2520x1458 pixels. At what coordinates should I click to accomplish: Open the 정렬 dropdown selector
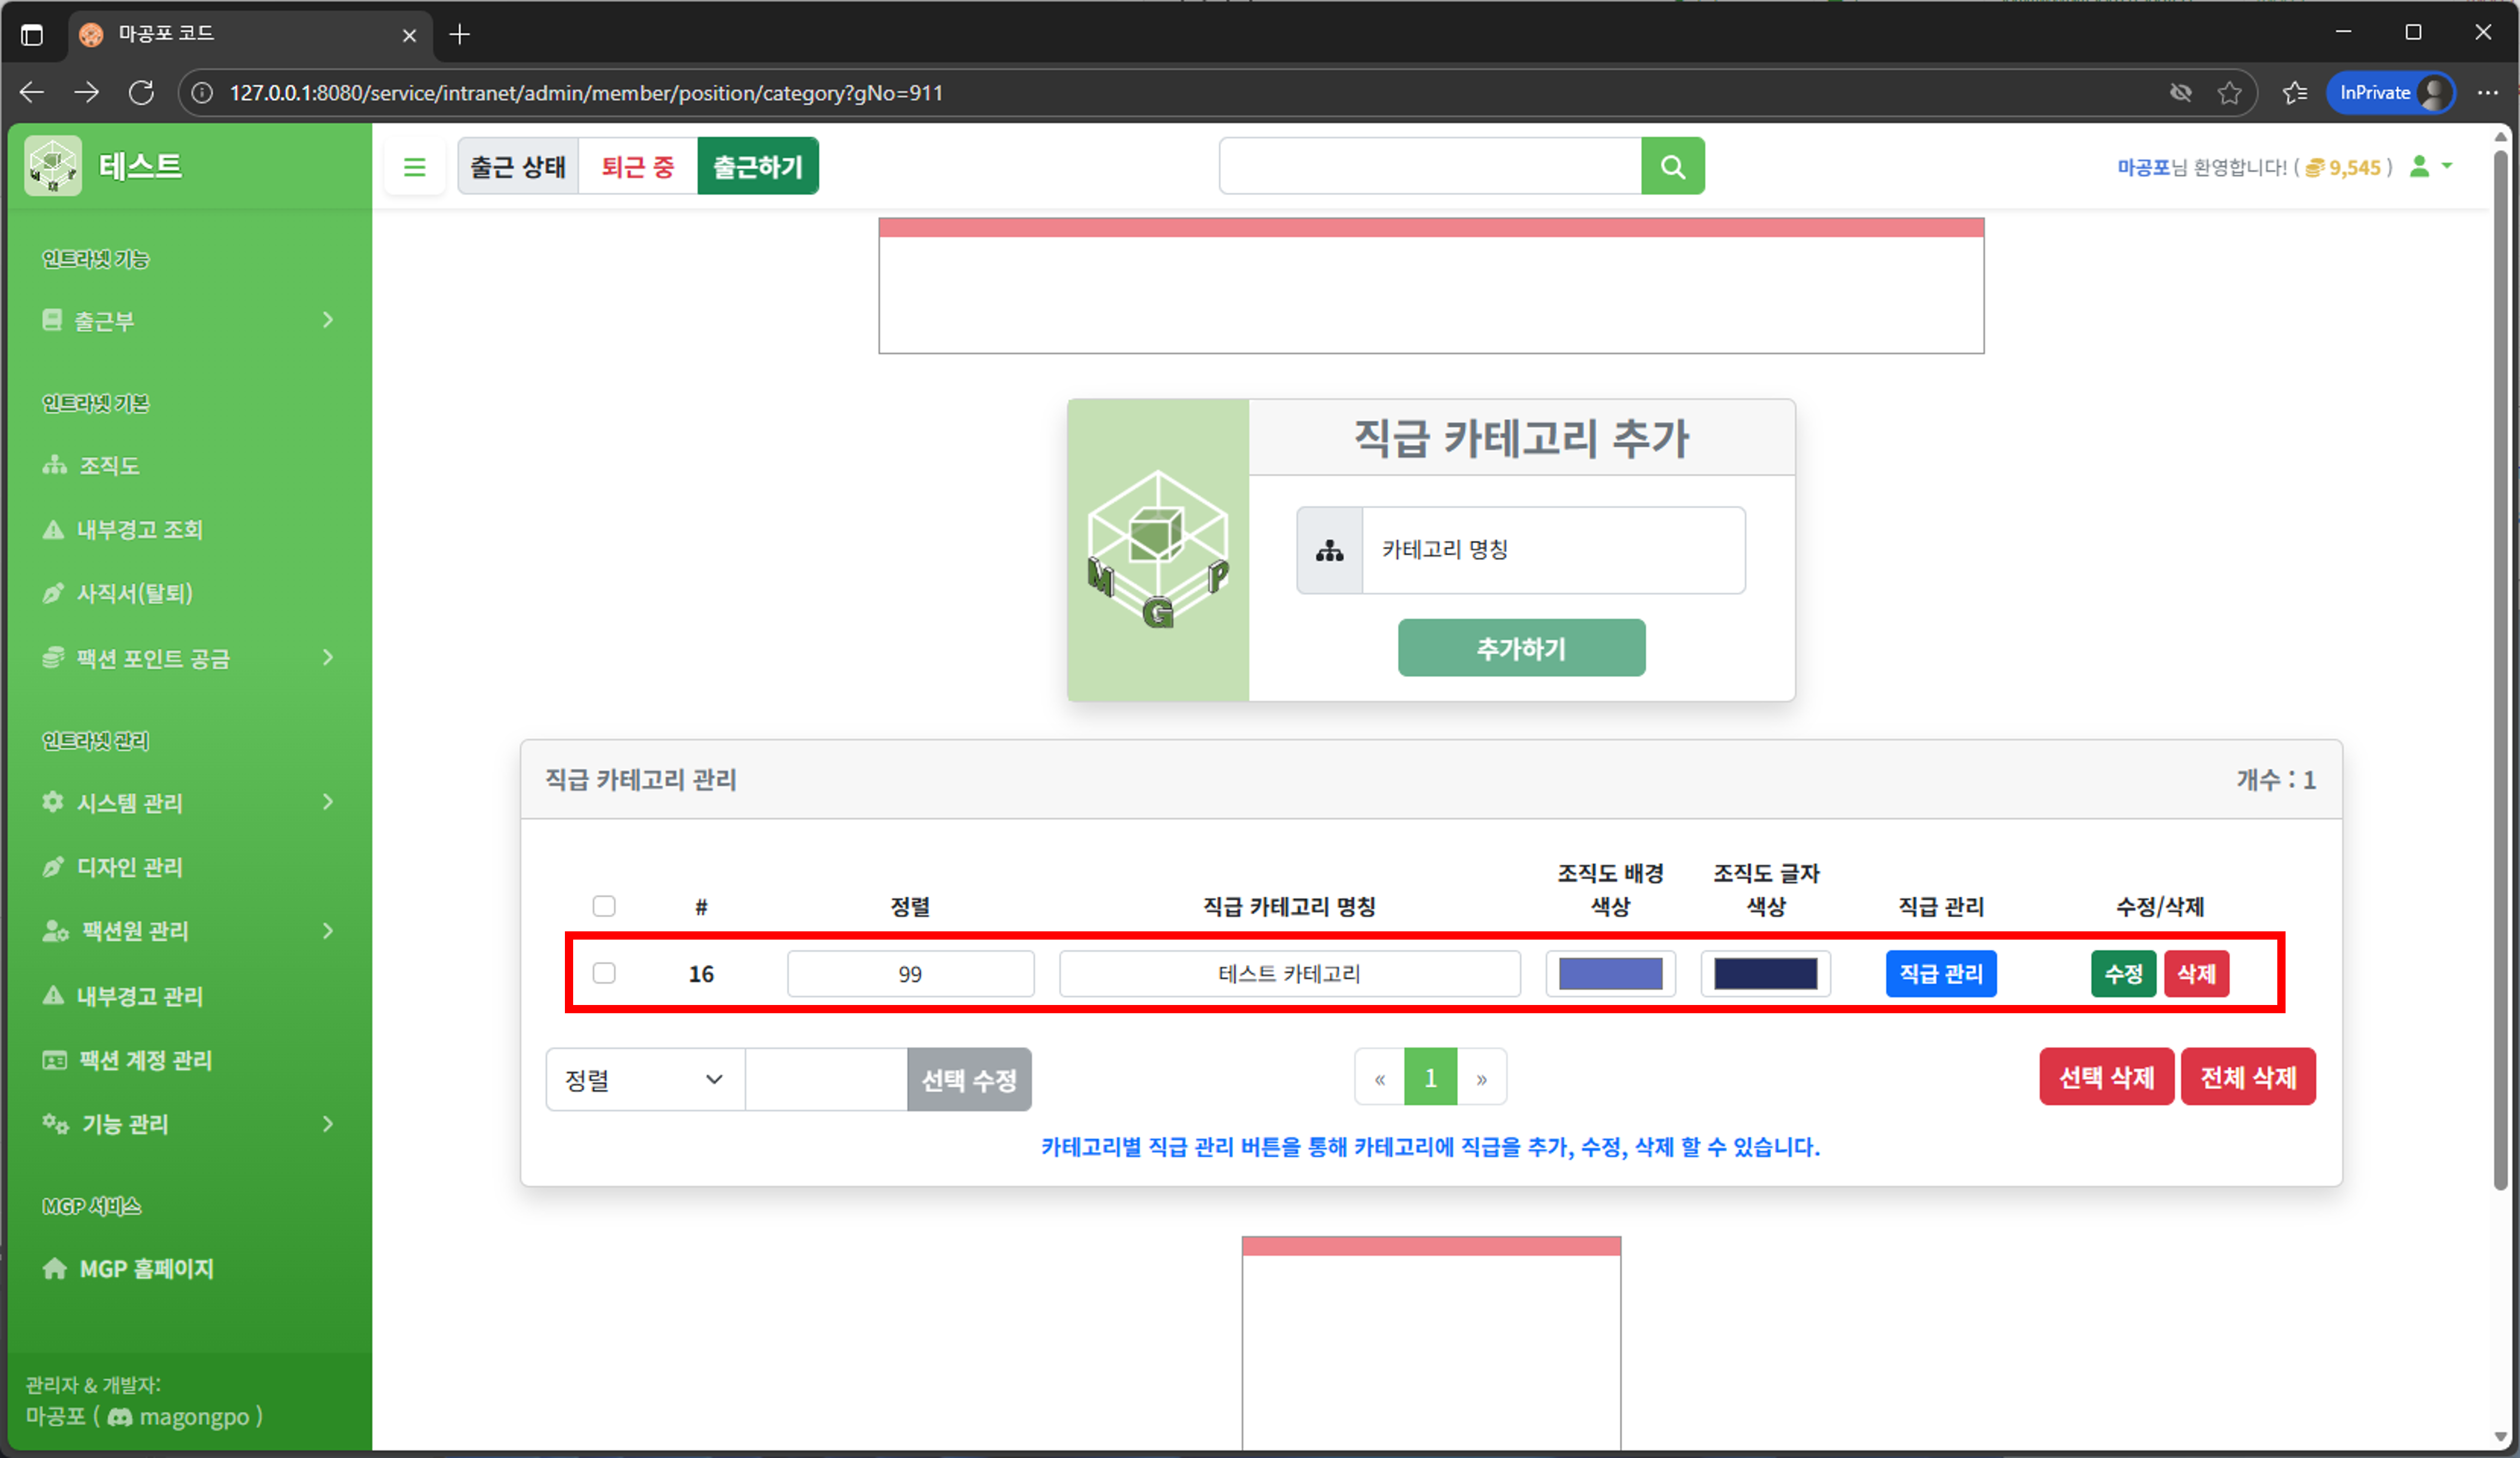tap(644, 1079)
